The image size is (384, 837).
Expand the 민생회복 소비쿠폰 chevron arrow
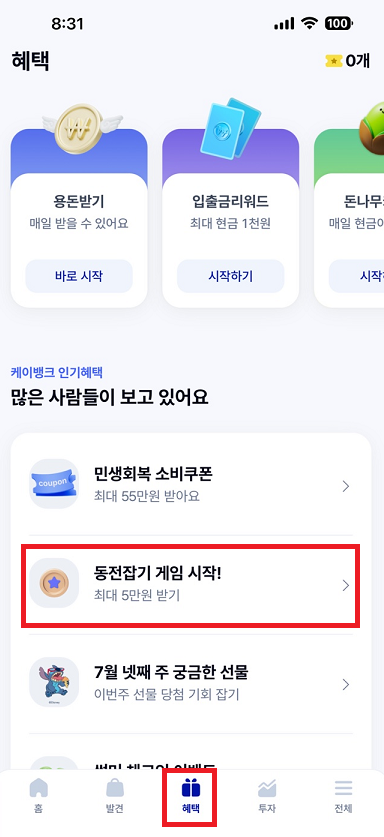[346, 486]
